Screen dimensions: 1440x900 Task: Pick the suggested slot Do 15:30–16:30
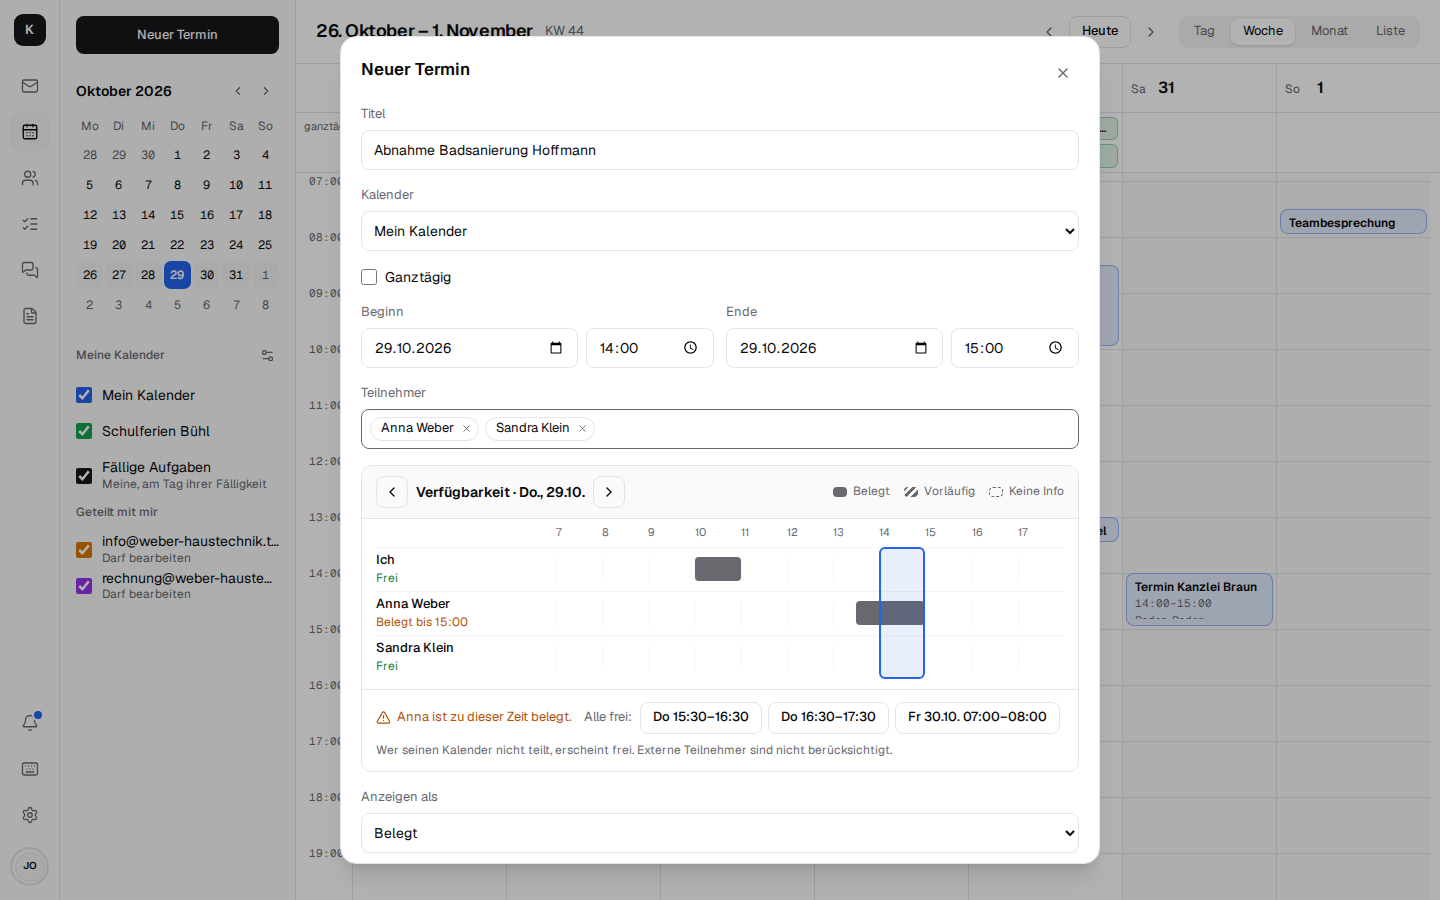tap(701, 717)
